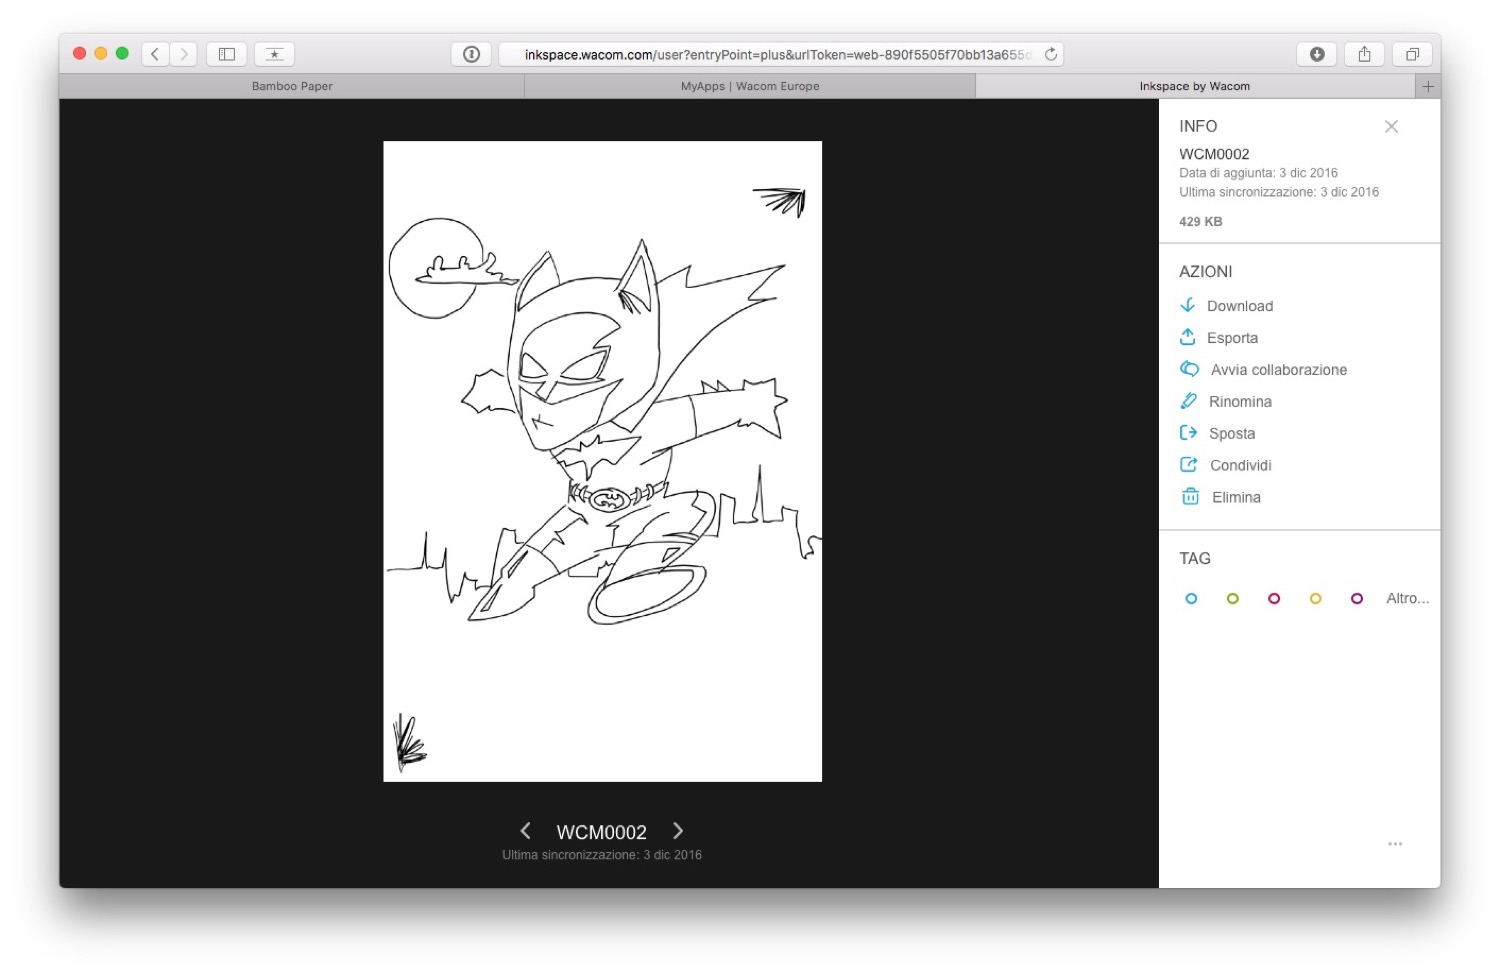Open the three-dots more options menu
The height and width of the screenshot is (973, 1500).
pos(1395,844)
